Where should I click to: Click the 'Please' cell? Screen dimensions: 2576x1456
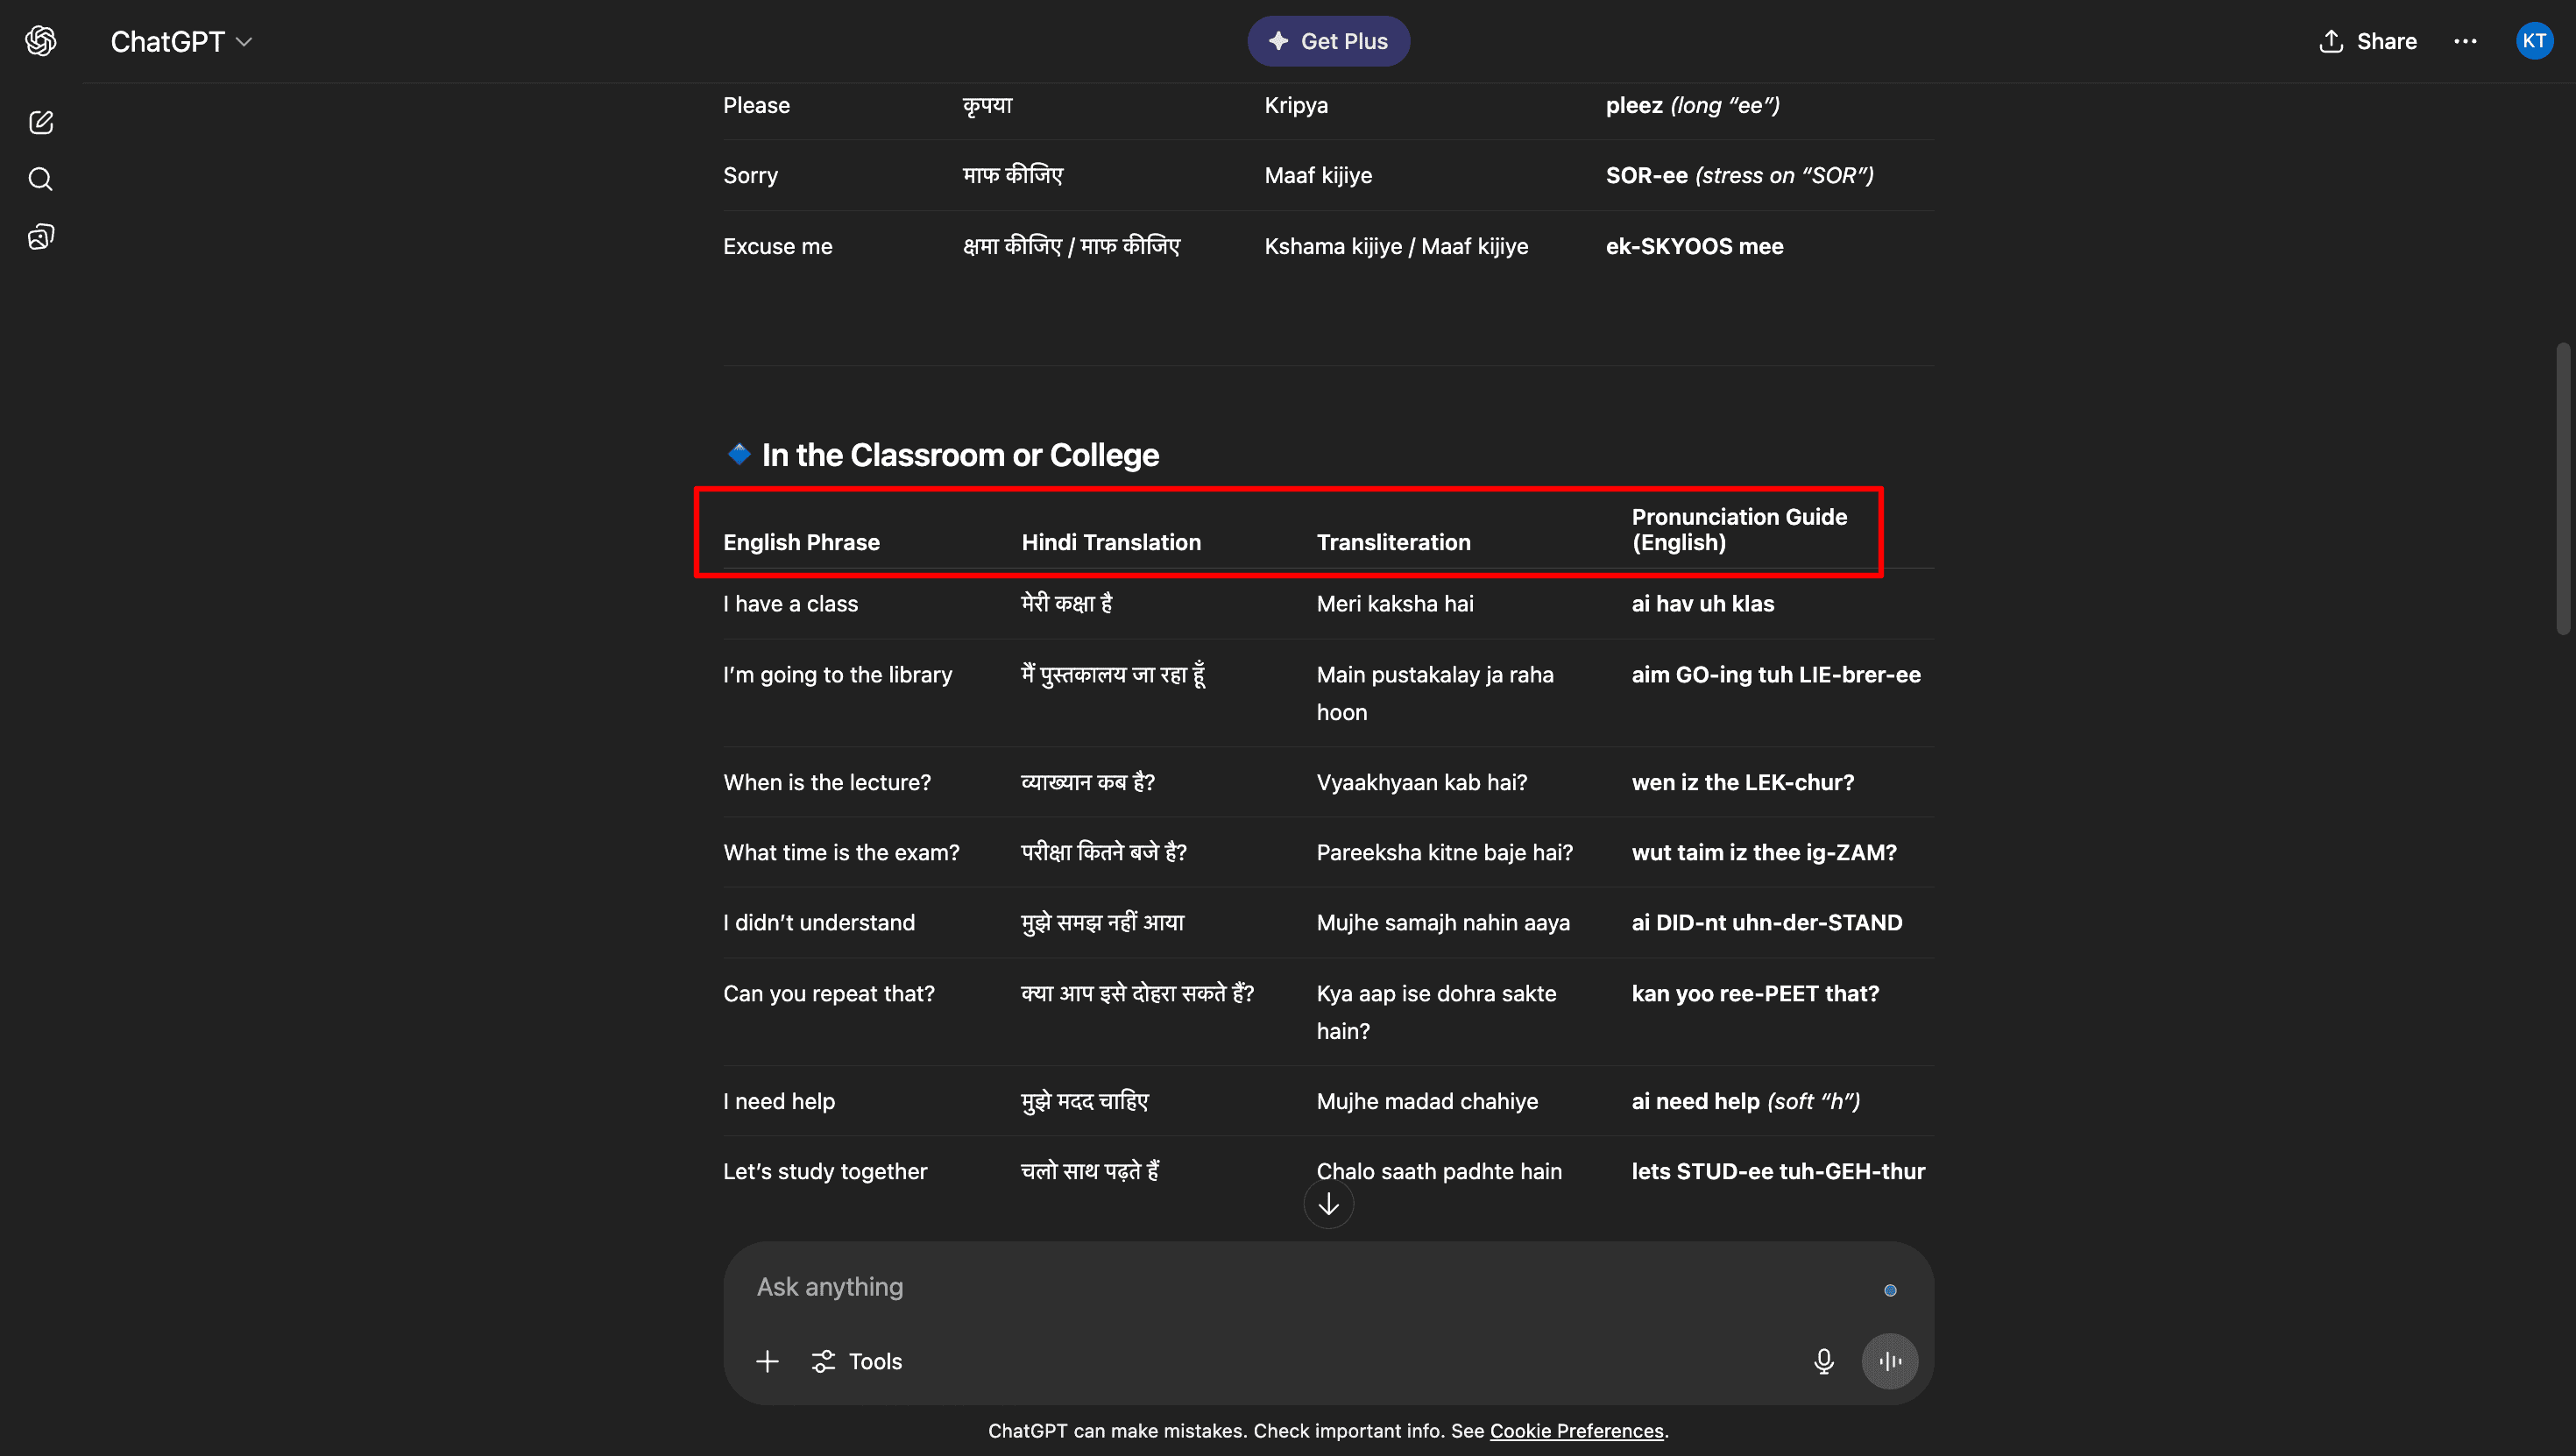(756, 105)
